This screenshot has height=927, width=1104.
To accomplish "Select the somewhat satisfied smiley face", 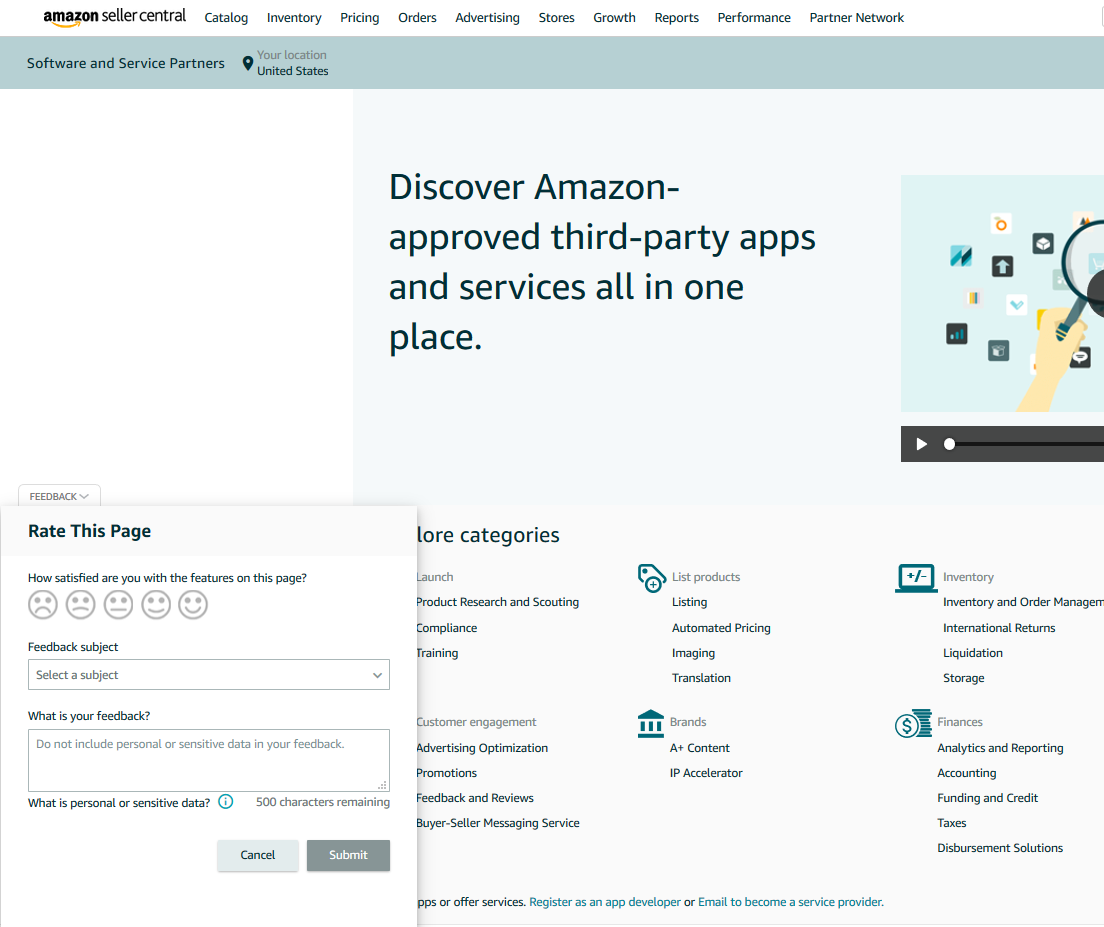I will [156, 605].
